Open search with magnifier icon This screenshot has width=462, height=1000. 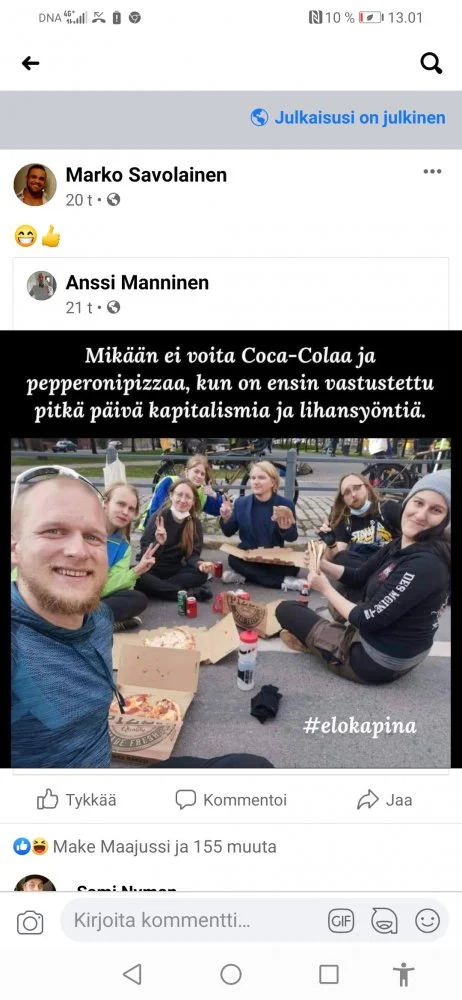(x=431, y=62)
